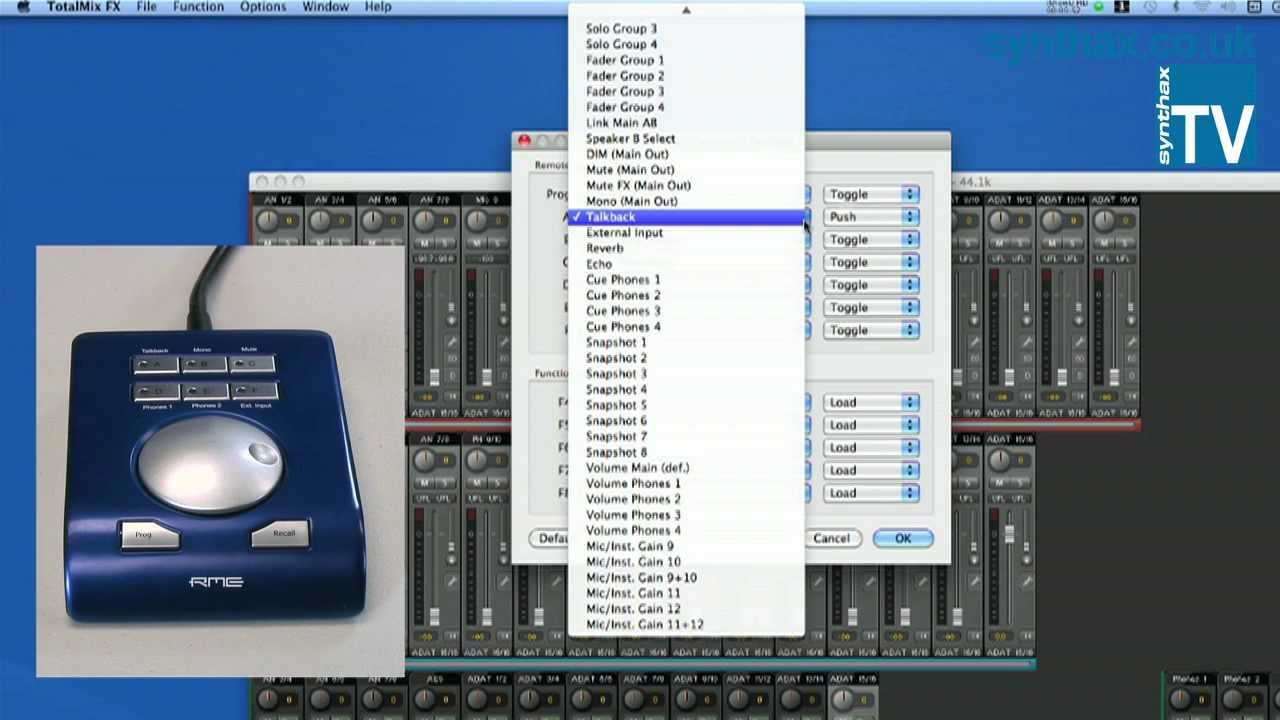Screen dimensions: 1280x720
Task: Click the ADAT 13/14 top channel fader handle
Action: [1062, 377]
